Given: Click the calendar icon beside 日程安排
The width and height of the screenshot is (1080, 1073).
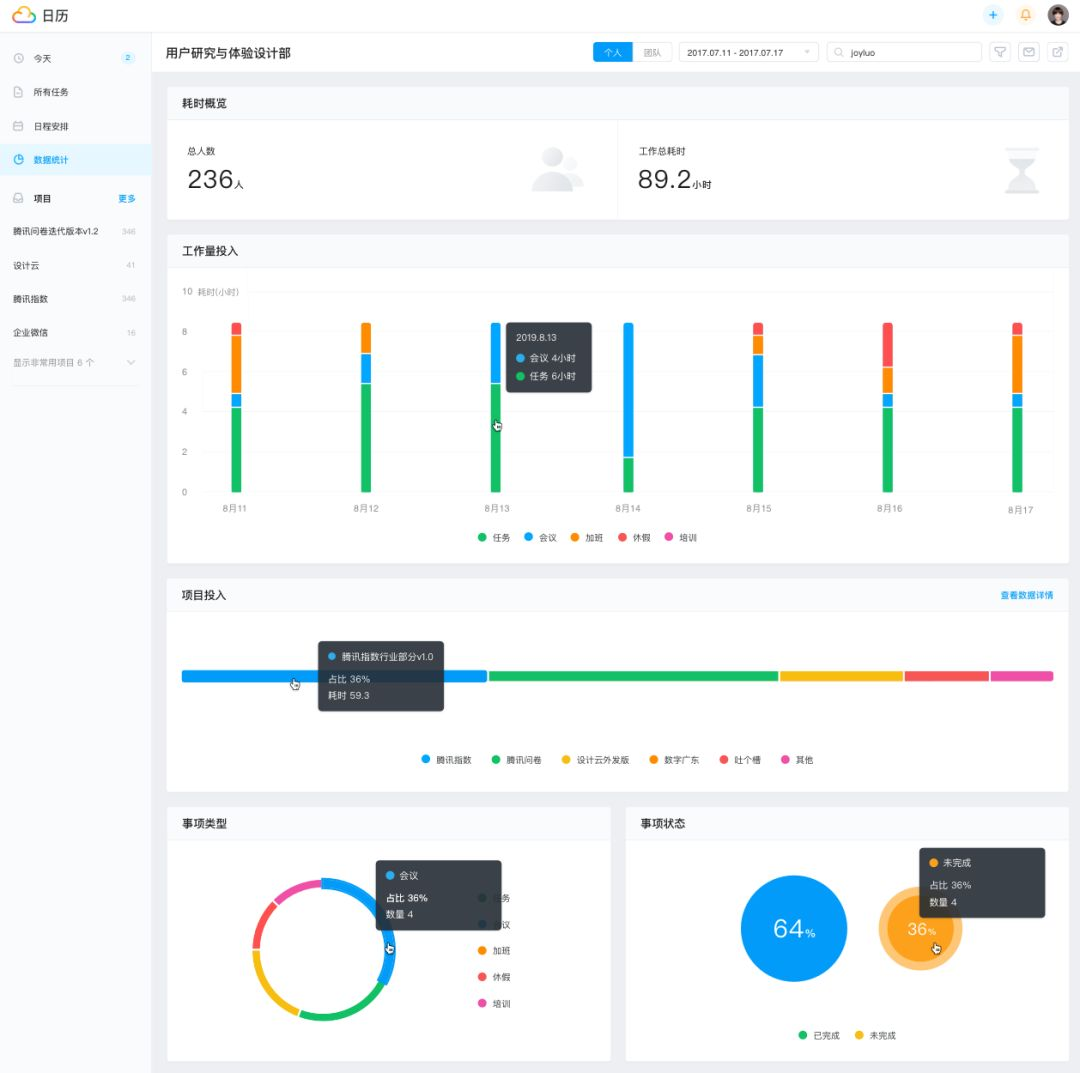Looking at the screenshot, I should [19, 126].
